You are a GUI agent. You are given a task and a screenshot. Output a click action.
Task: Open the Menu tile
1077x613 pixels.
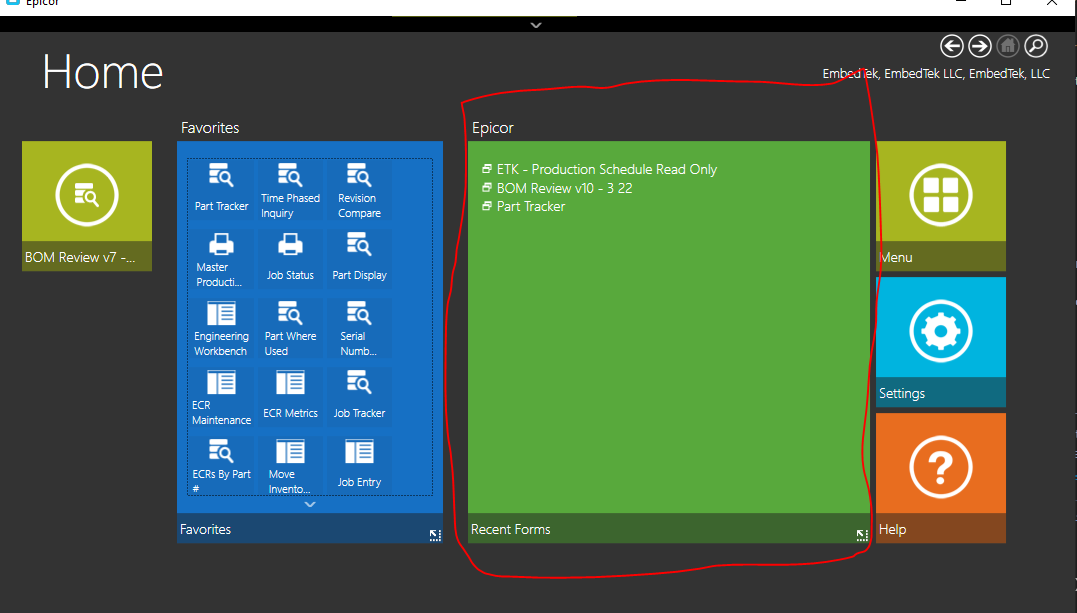tap(940, 205)
